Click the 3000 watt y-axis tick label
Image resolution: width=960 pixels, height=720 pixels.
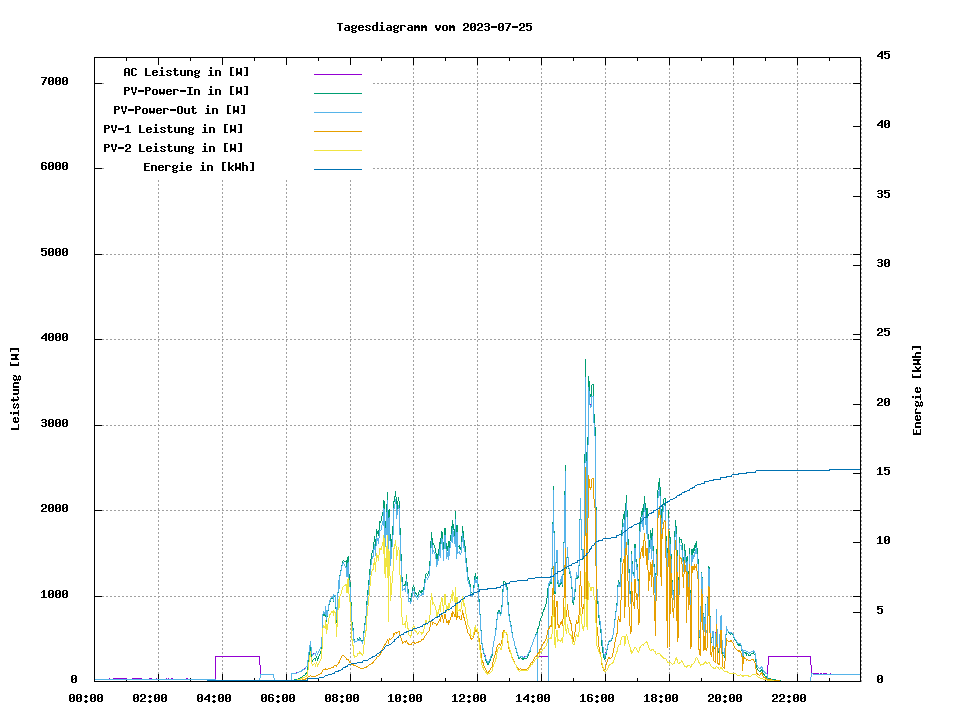click(54, 424)
